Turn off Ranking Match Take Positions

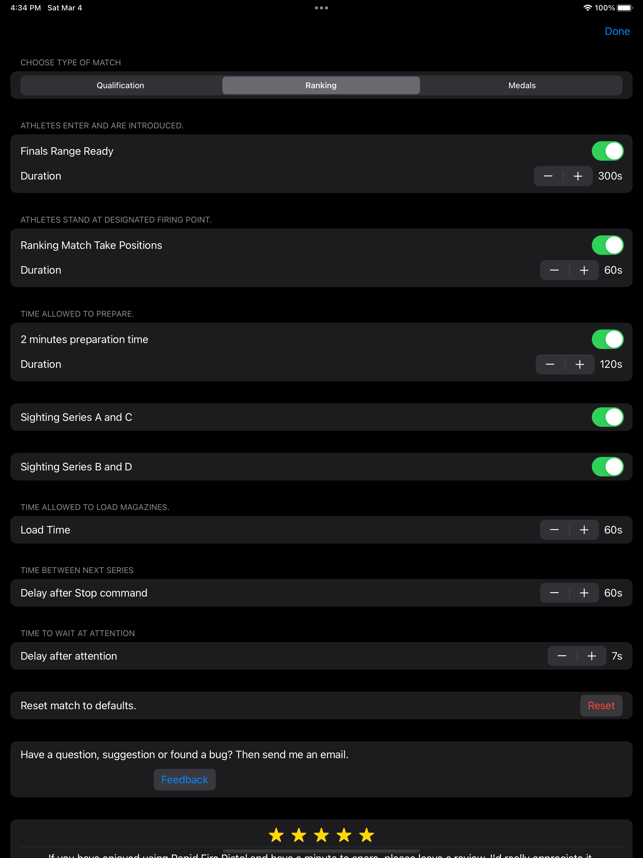607,245
